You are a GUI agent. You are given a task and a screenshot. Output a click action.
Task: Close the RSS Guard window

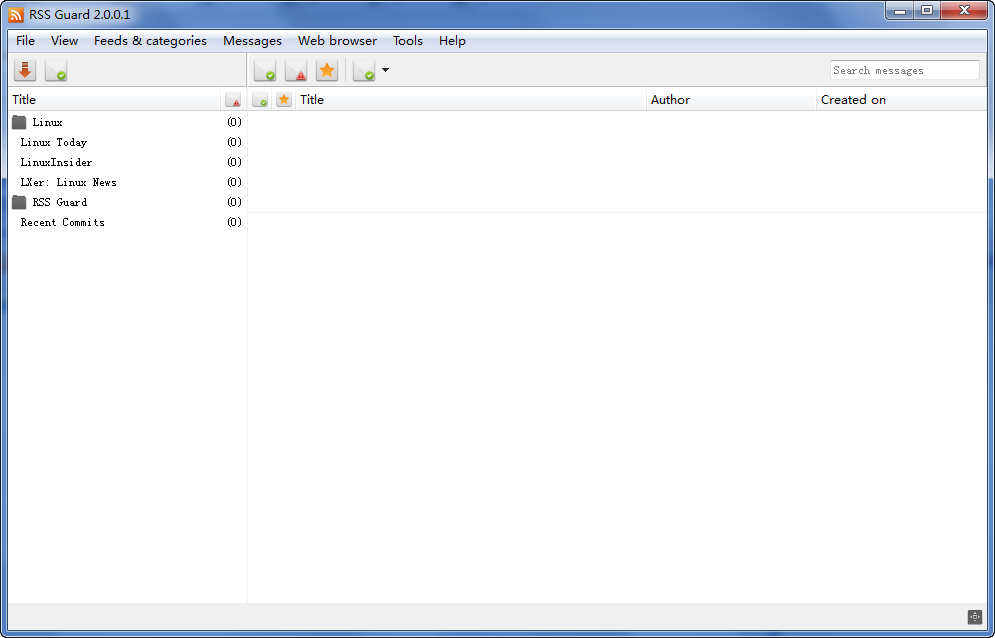click(x=965, y=11)
